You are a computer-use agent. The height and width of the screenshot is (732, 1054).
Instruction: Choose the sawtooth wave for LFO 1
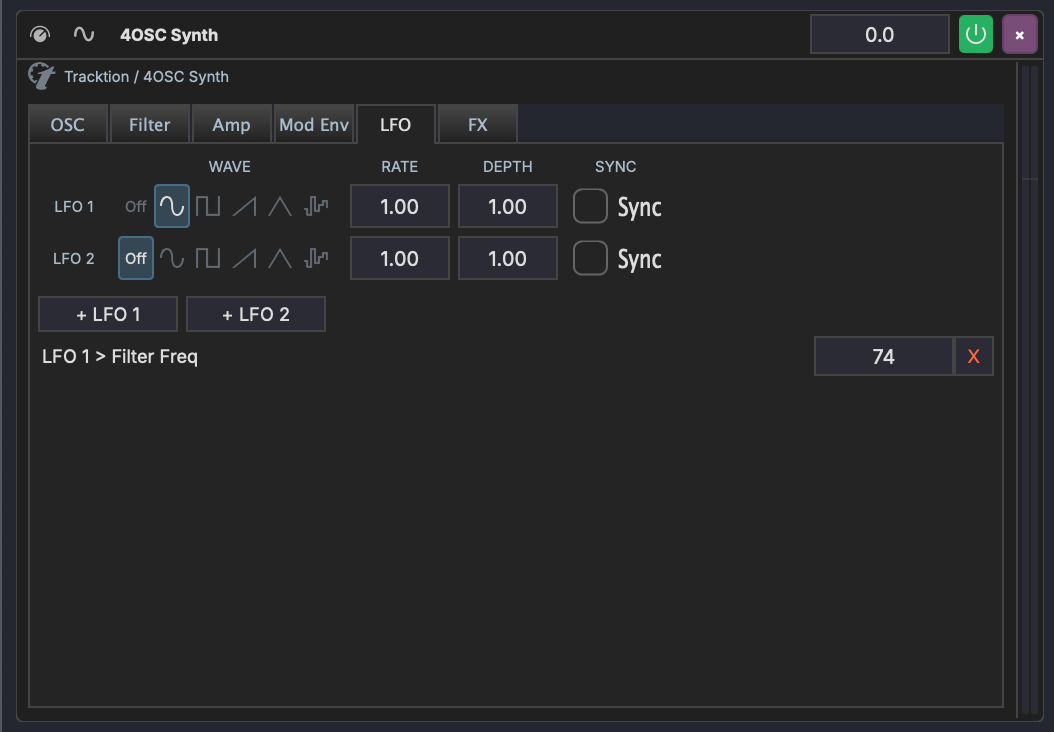pyautogui.click(x=244, y=206)
